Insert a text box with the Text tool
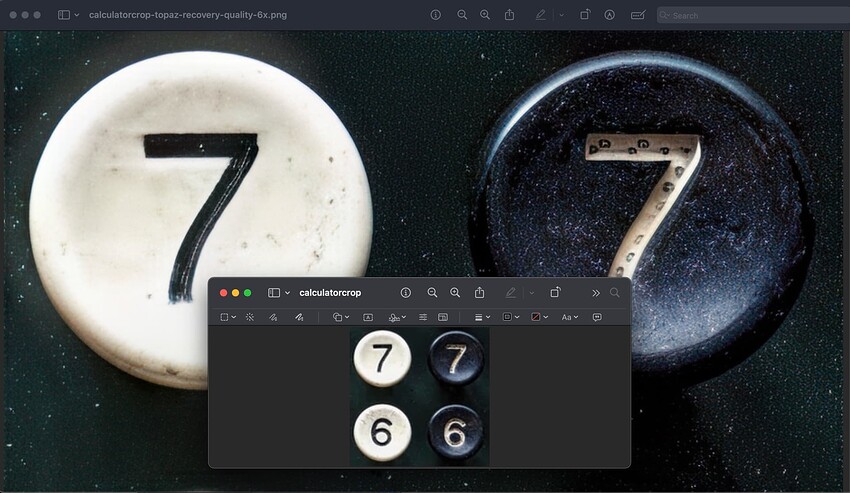The height and width of the screenshot is (493, 850). [x=368, y=317]
